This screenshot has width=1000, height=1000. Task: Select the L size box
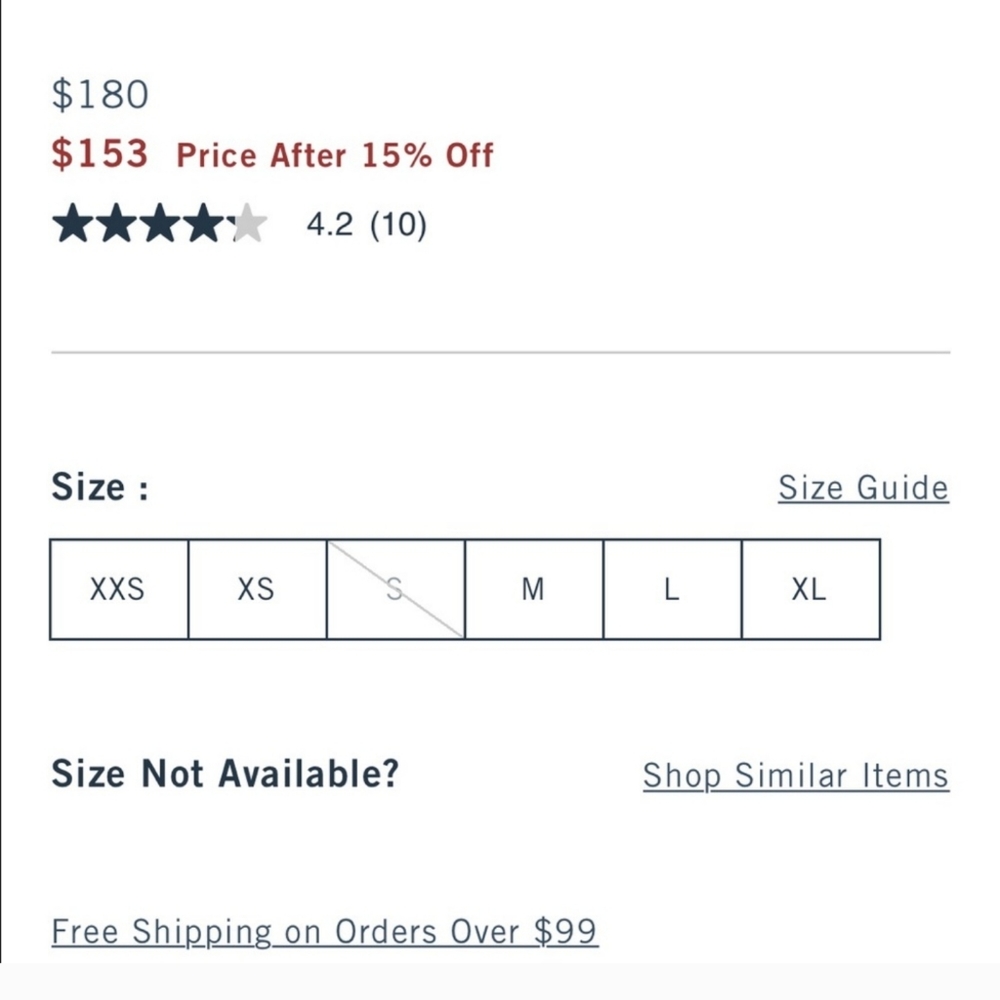(x=671, y=589)
